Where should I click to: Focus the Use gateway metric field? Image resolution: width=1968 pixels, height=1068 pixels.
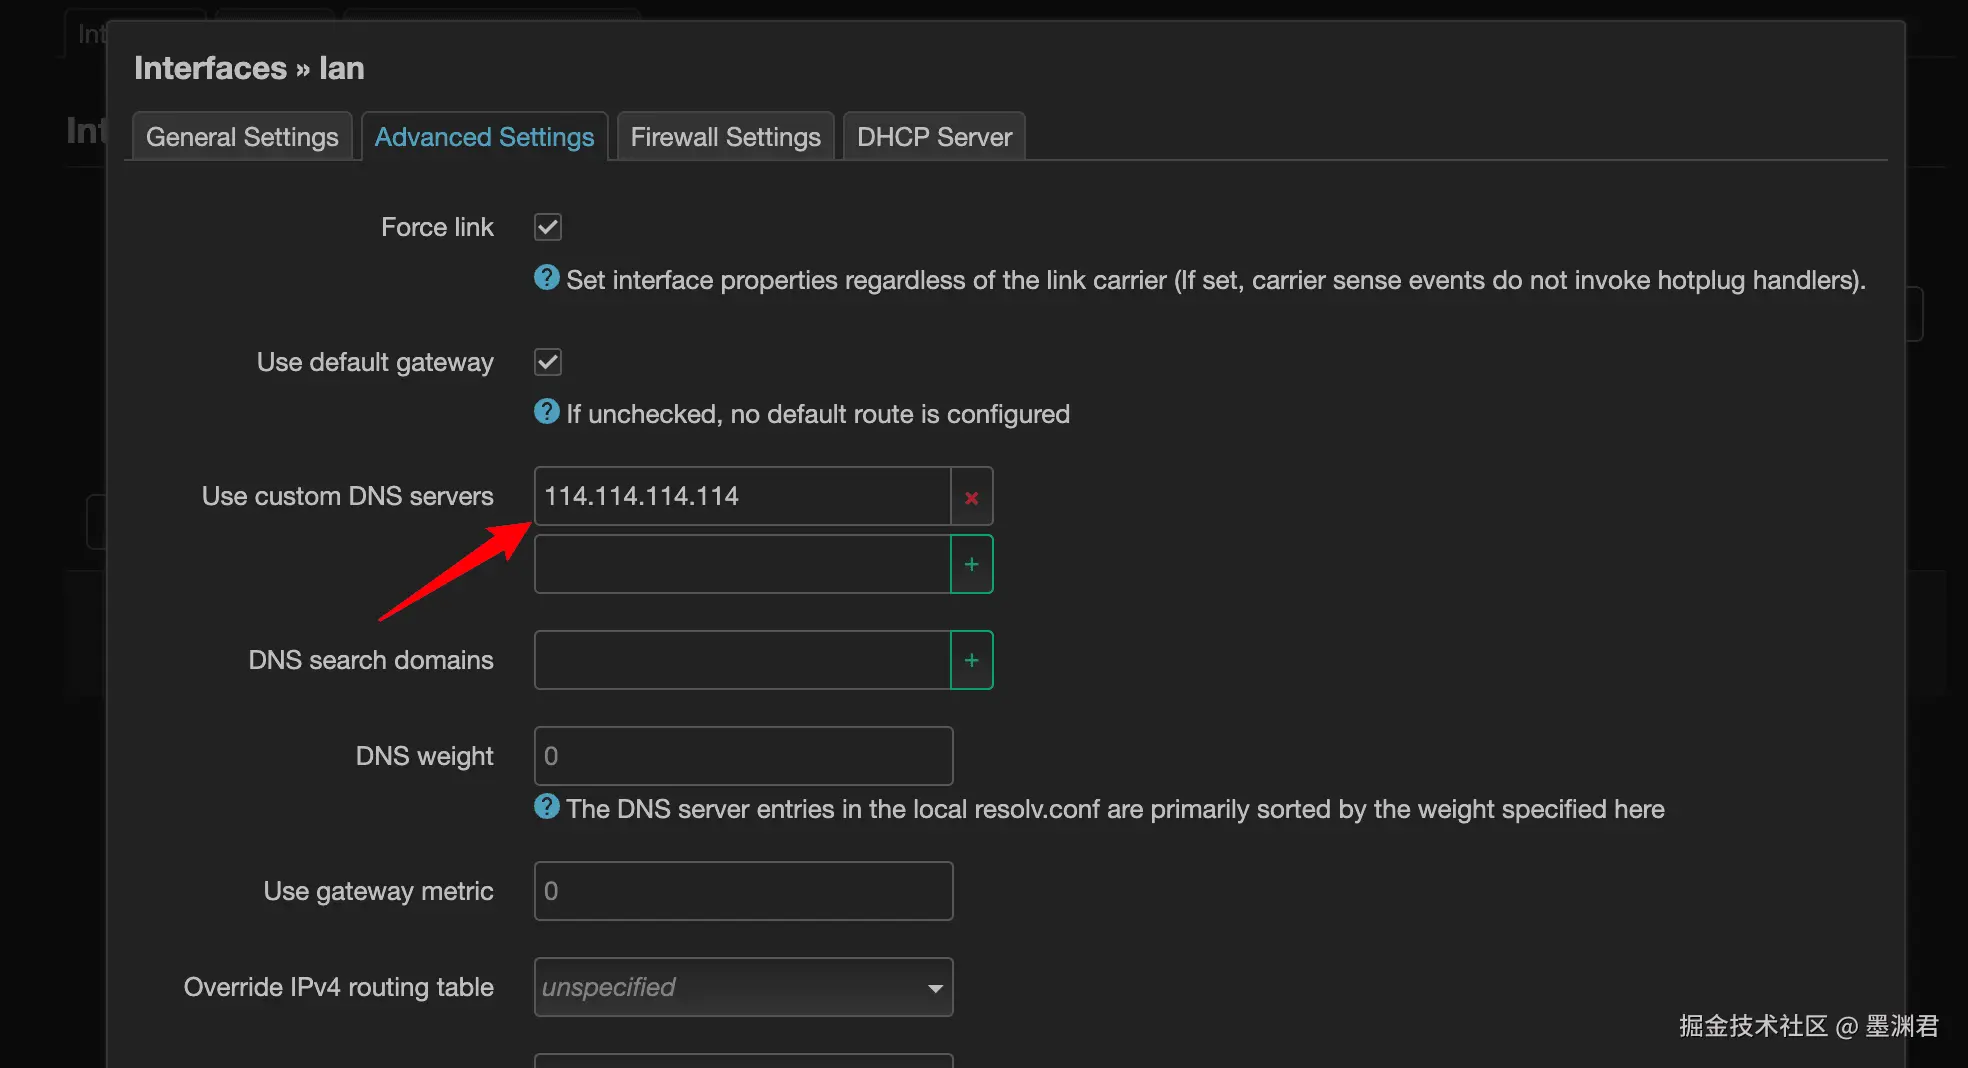coord(742,891)
